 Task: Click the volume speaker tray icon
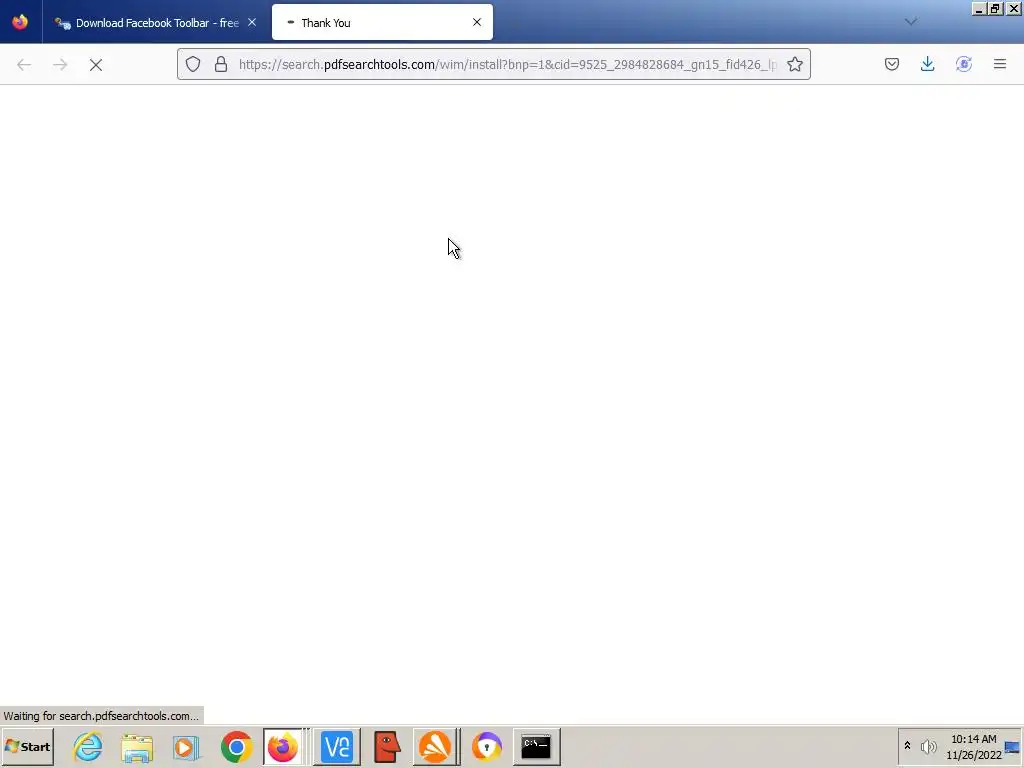[929, 746]
